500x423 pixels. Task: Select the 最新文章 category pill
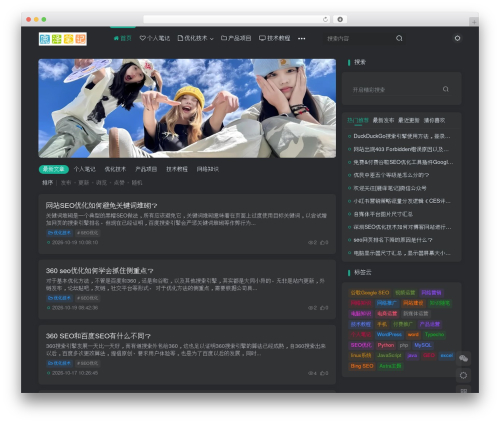[54, 169]
